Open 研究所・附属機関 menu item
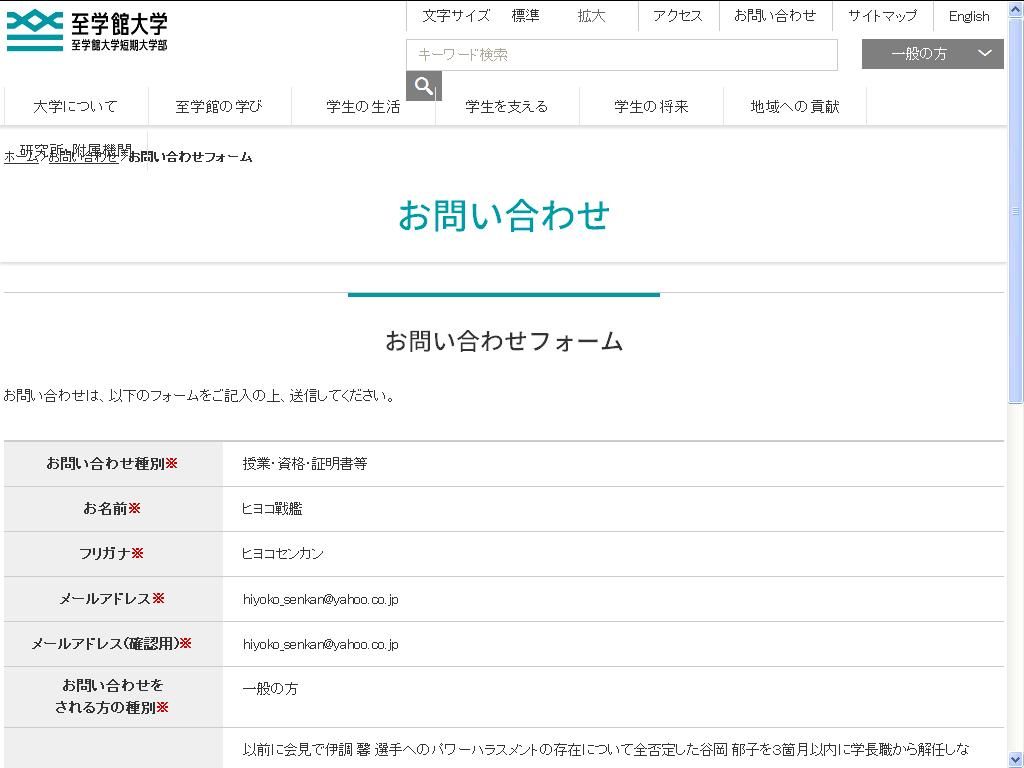Screen dimensions: 1024x768 (x=75, y=148)
